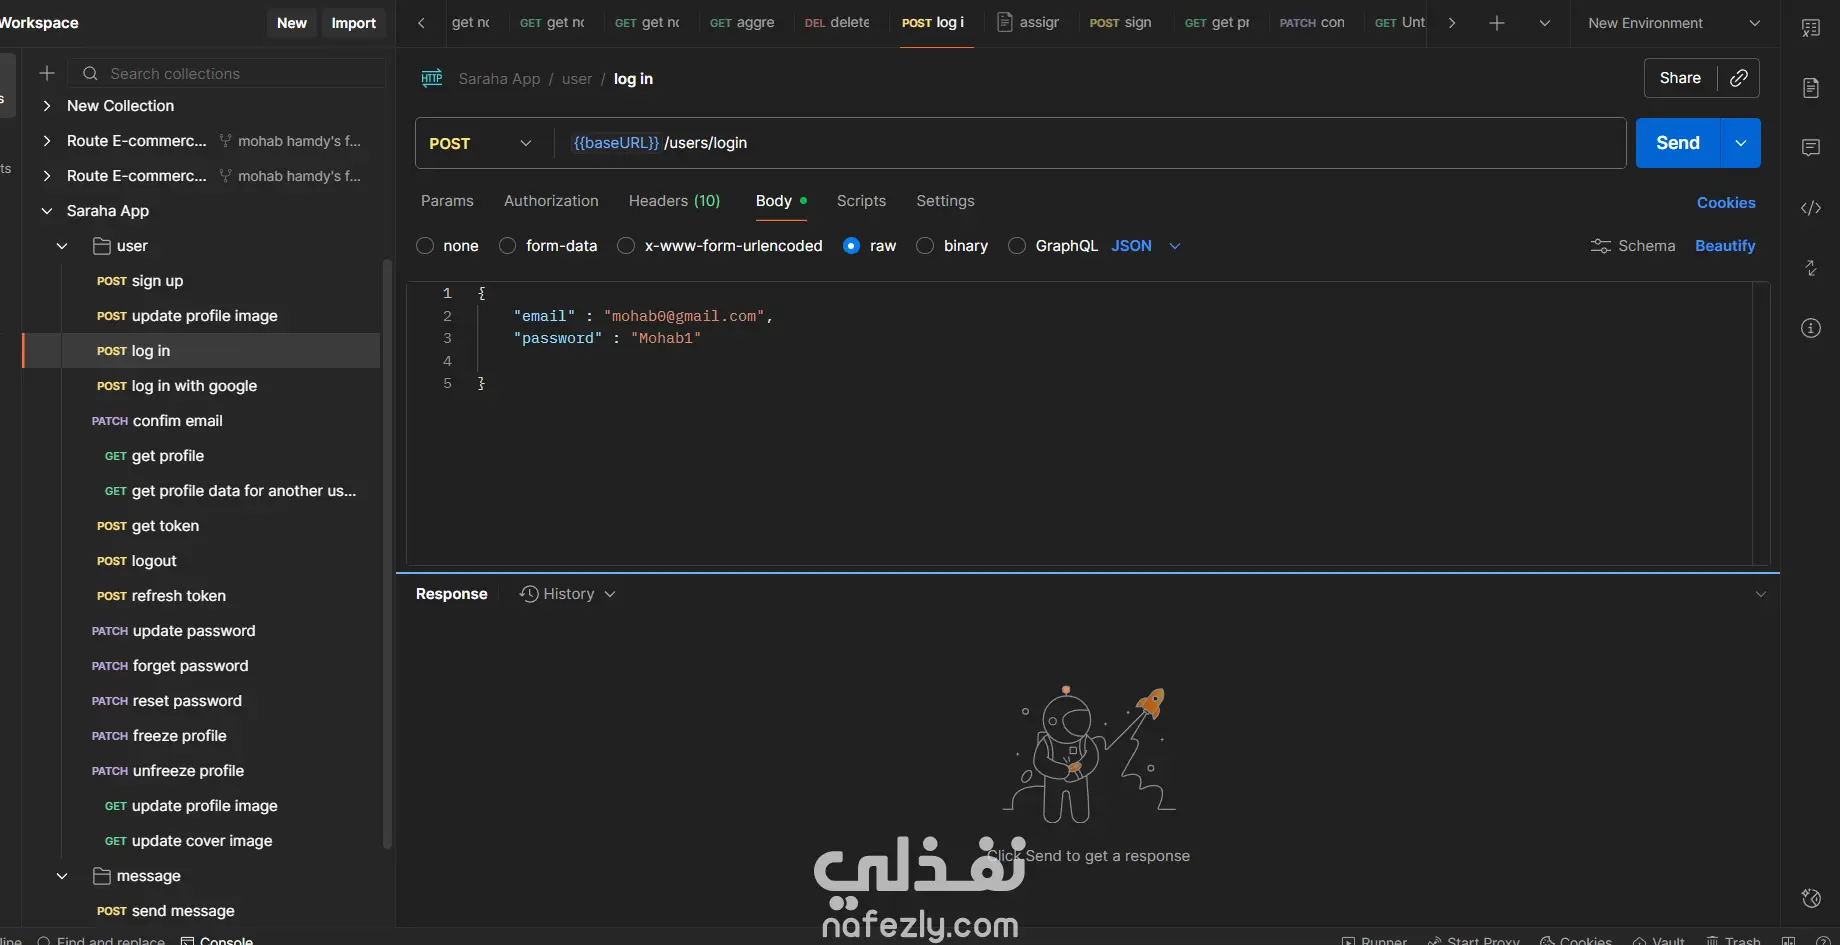1840x945 pixels.
Task: Open the POST method dropdown
Action: pyautogui.click(x=481, y=143)
